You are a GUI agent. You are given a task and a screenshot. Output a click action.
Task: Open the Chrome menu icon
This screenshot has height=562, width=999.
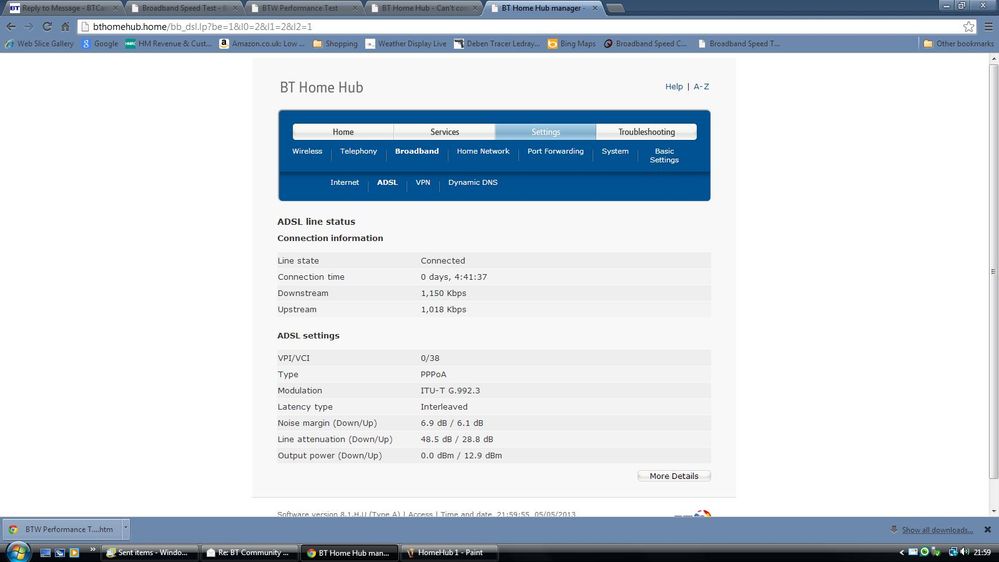pos(988,27)
